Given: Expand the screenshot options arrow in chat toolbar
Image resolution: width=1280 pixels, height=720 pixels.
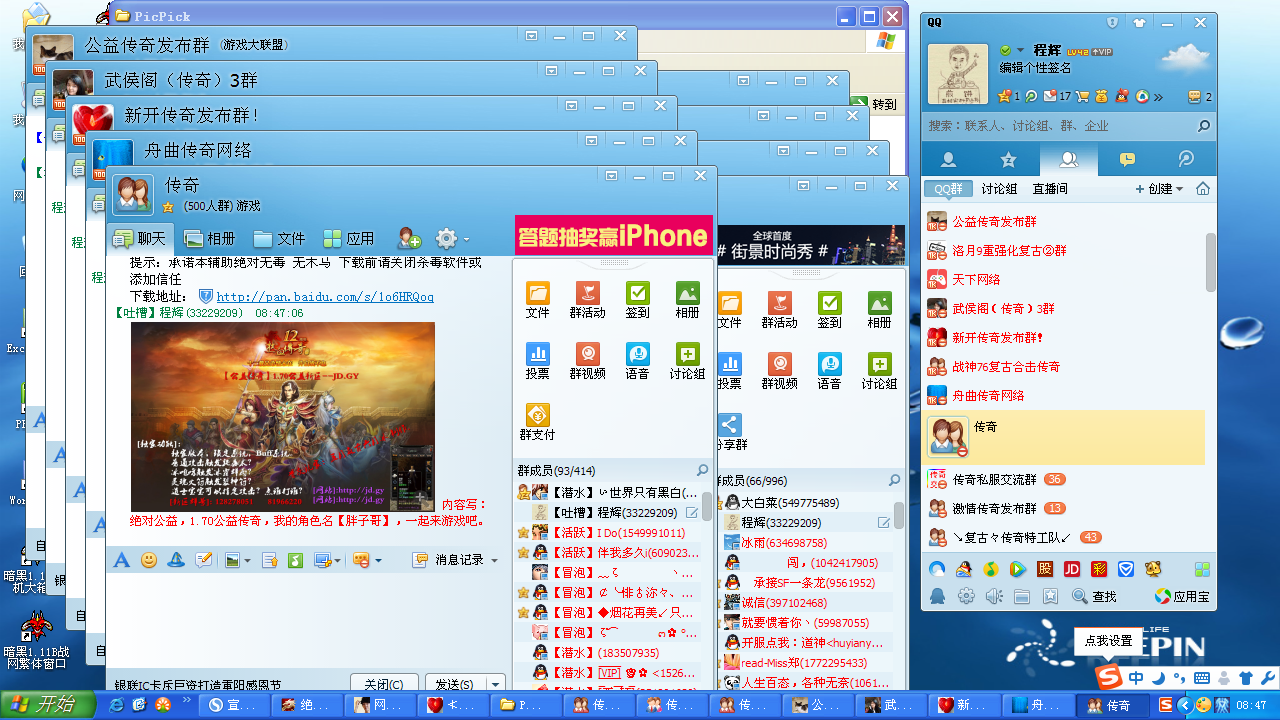Looking at the screenshot, I should pyautogui.click(x=338, y=560).
